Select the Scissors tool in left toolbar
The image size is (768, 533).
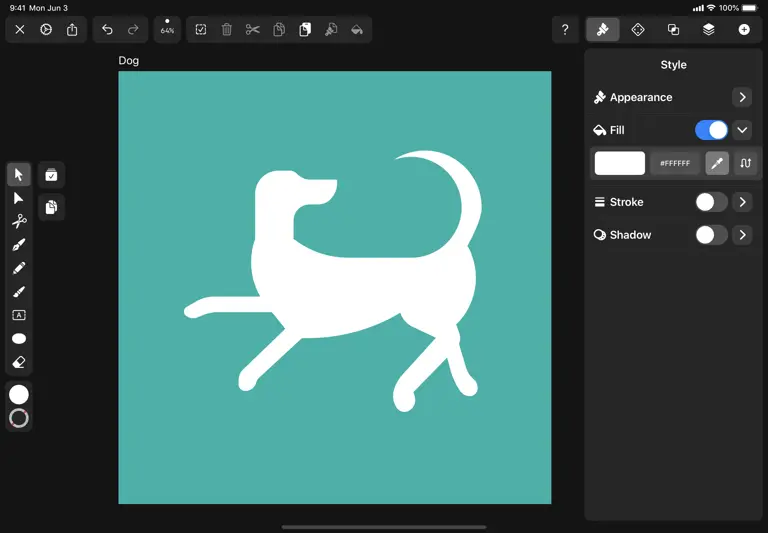tap(19, 221)
